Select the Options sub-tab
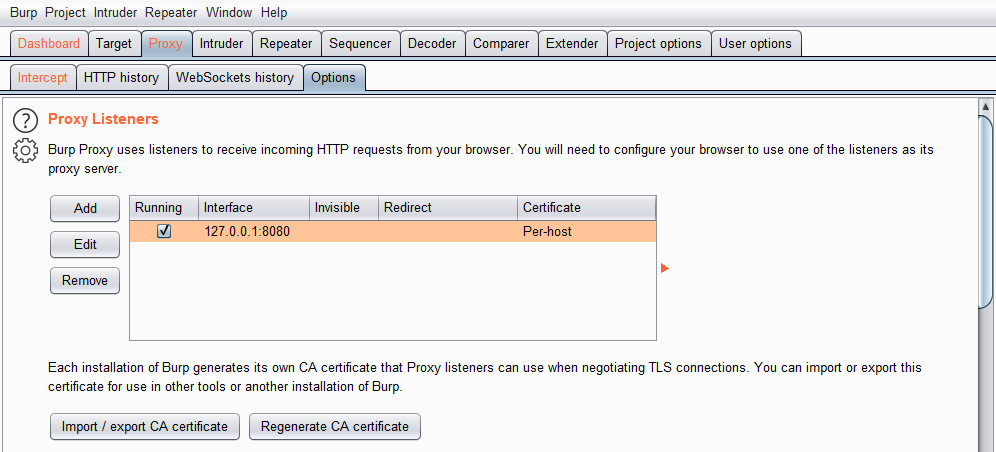The image size is (996, 452). point(333,77)
